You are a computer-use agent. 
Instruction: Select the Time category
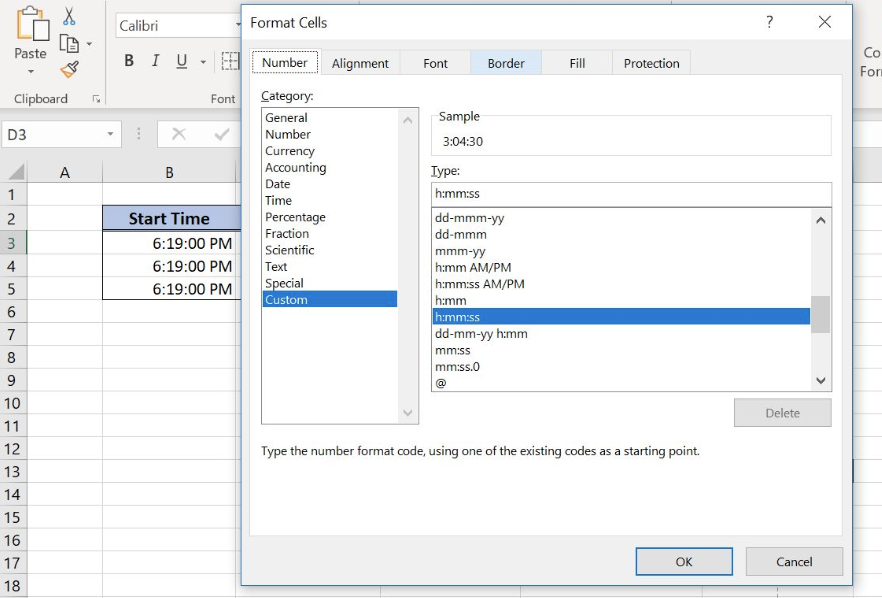[x=279, y=200]
